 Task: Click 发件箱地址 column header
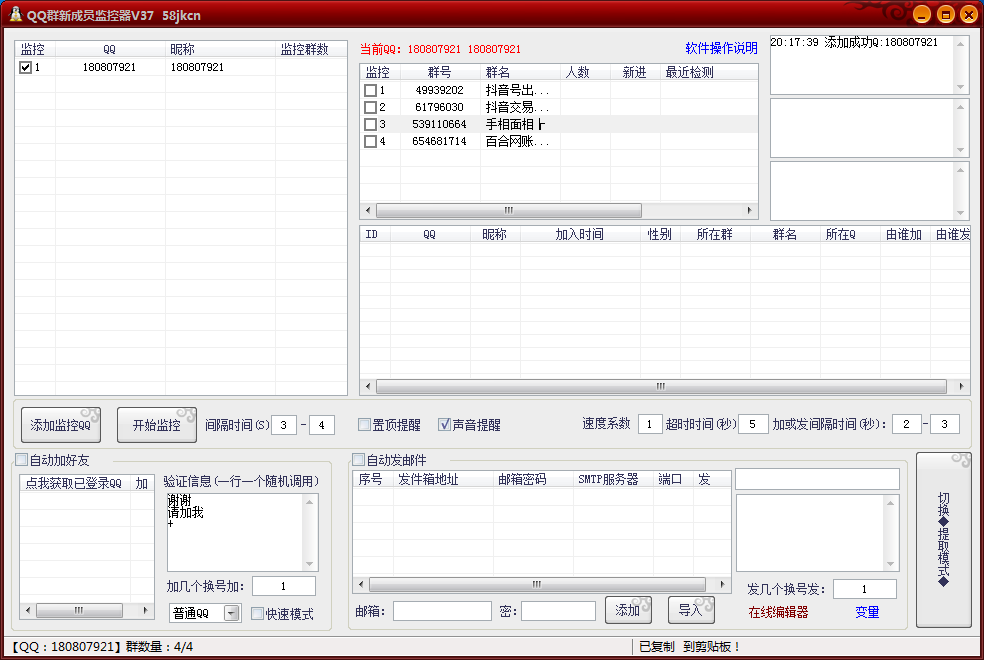[443, 479]
